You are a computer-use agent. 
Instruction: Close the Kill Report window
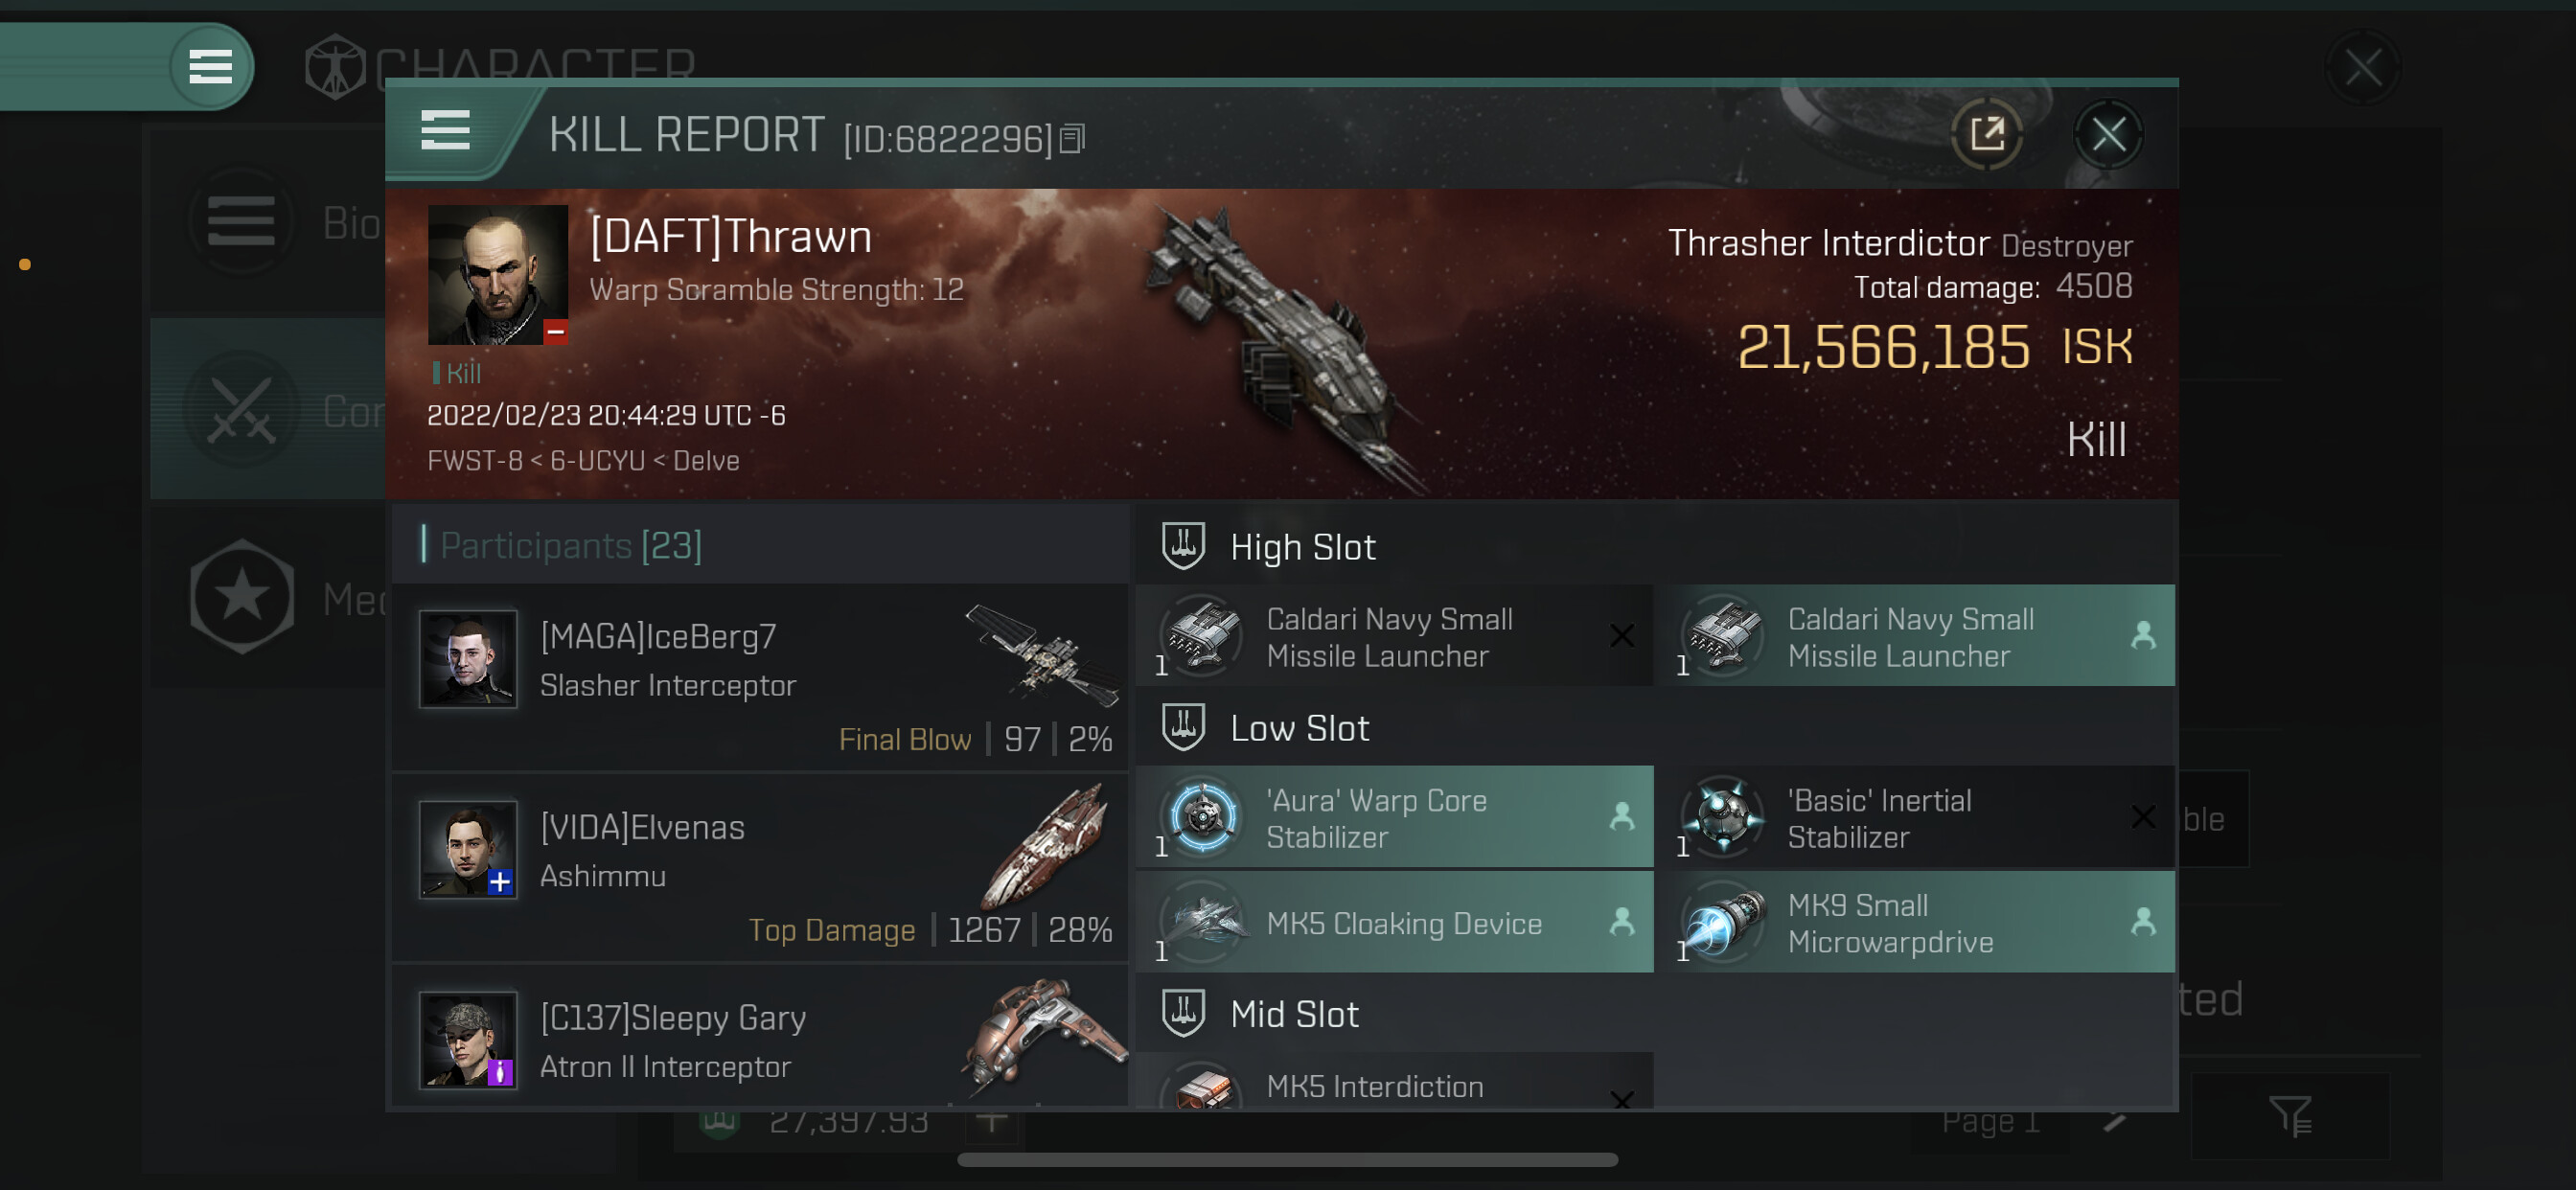point(2108,134)
